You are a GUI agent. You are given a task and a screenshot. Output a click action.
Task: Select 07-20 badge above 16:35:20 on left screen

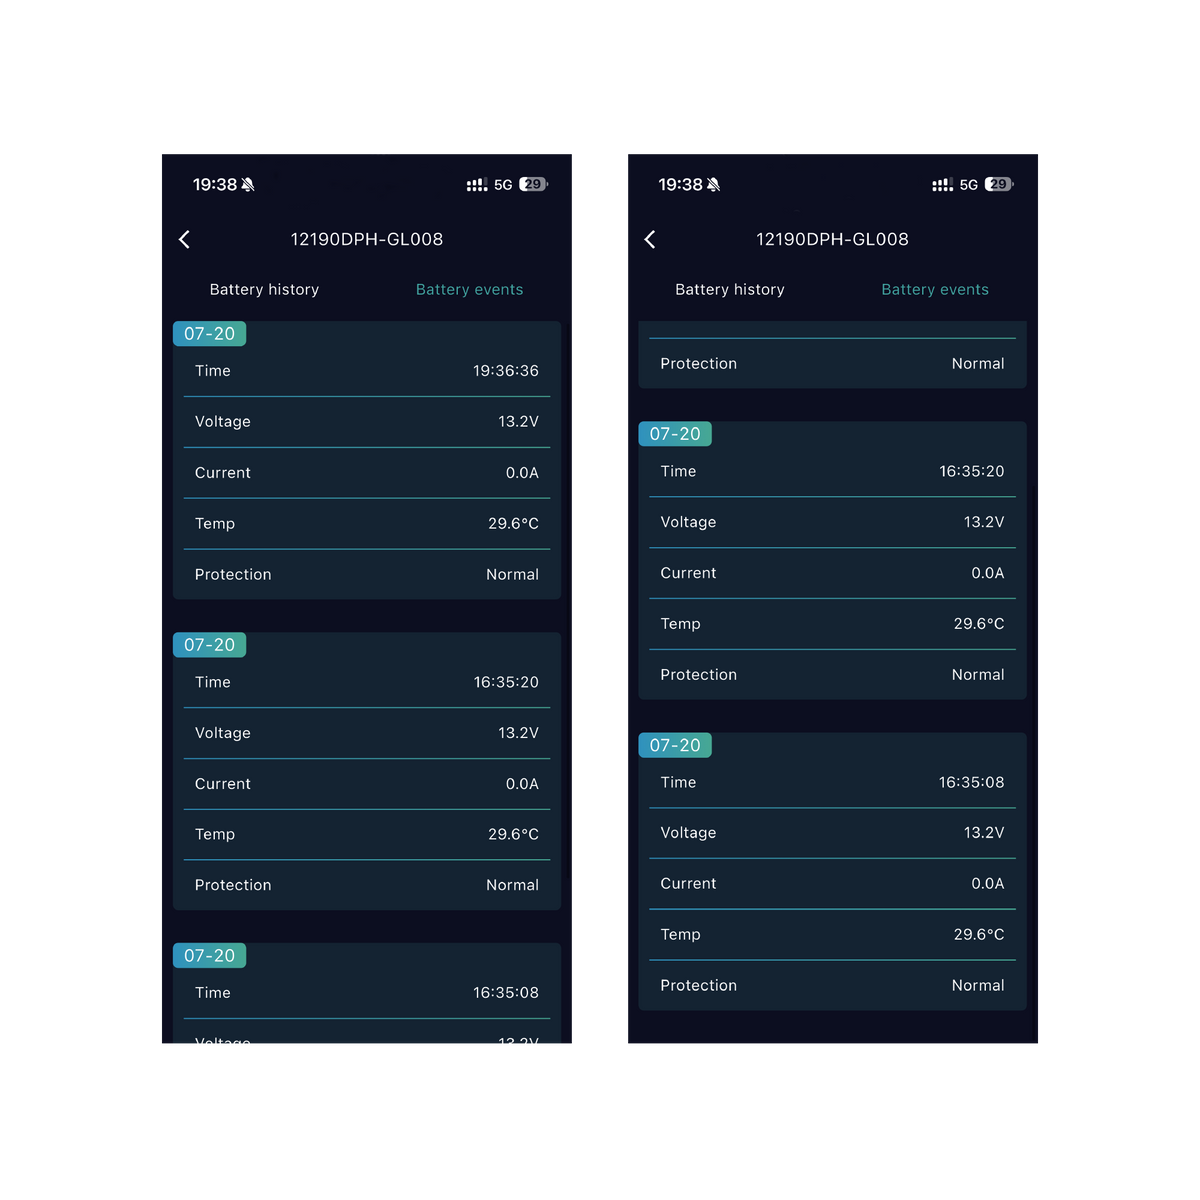(210, 645)
